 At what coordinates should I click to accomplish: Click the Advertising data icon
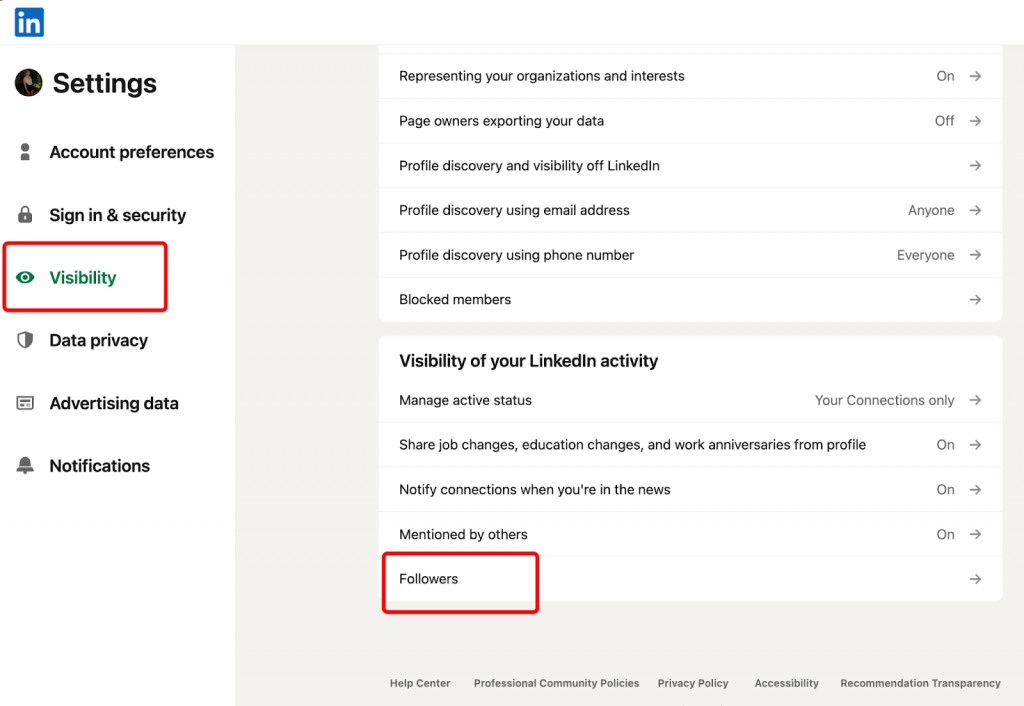[x=26, y=403]
